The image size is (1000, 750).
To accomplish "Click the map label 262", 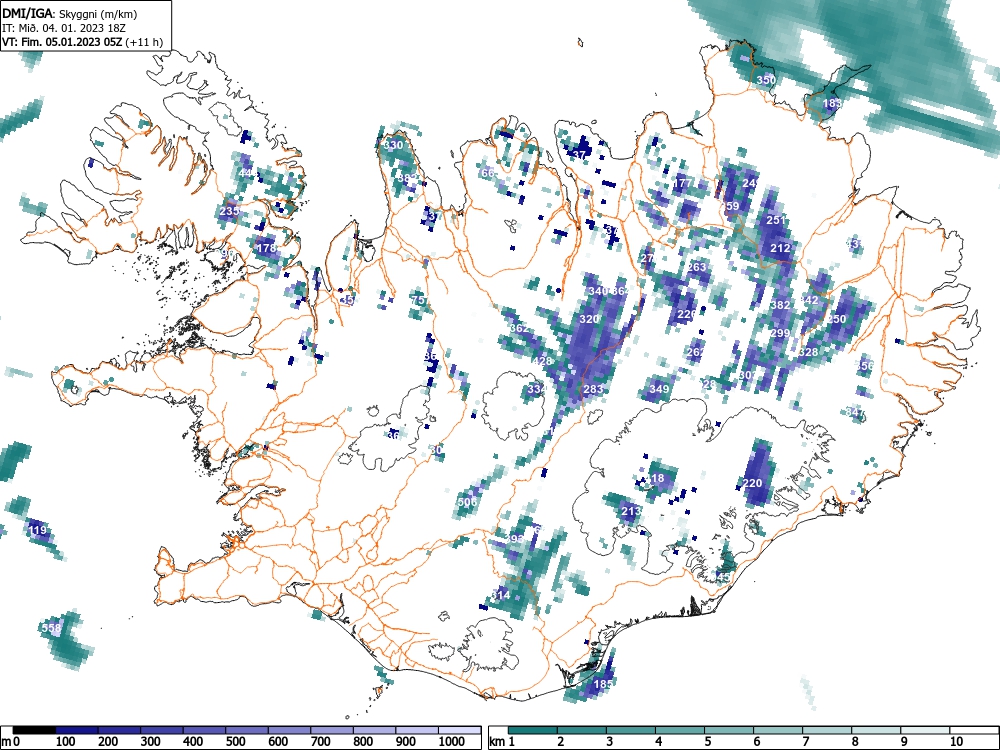I will [696, 351].
